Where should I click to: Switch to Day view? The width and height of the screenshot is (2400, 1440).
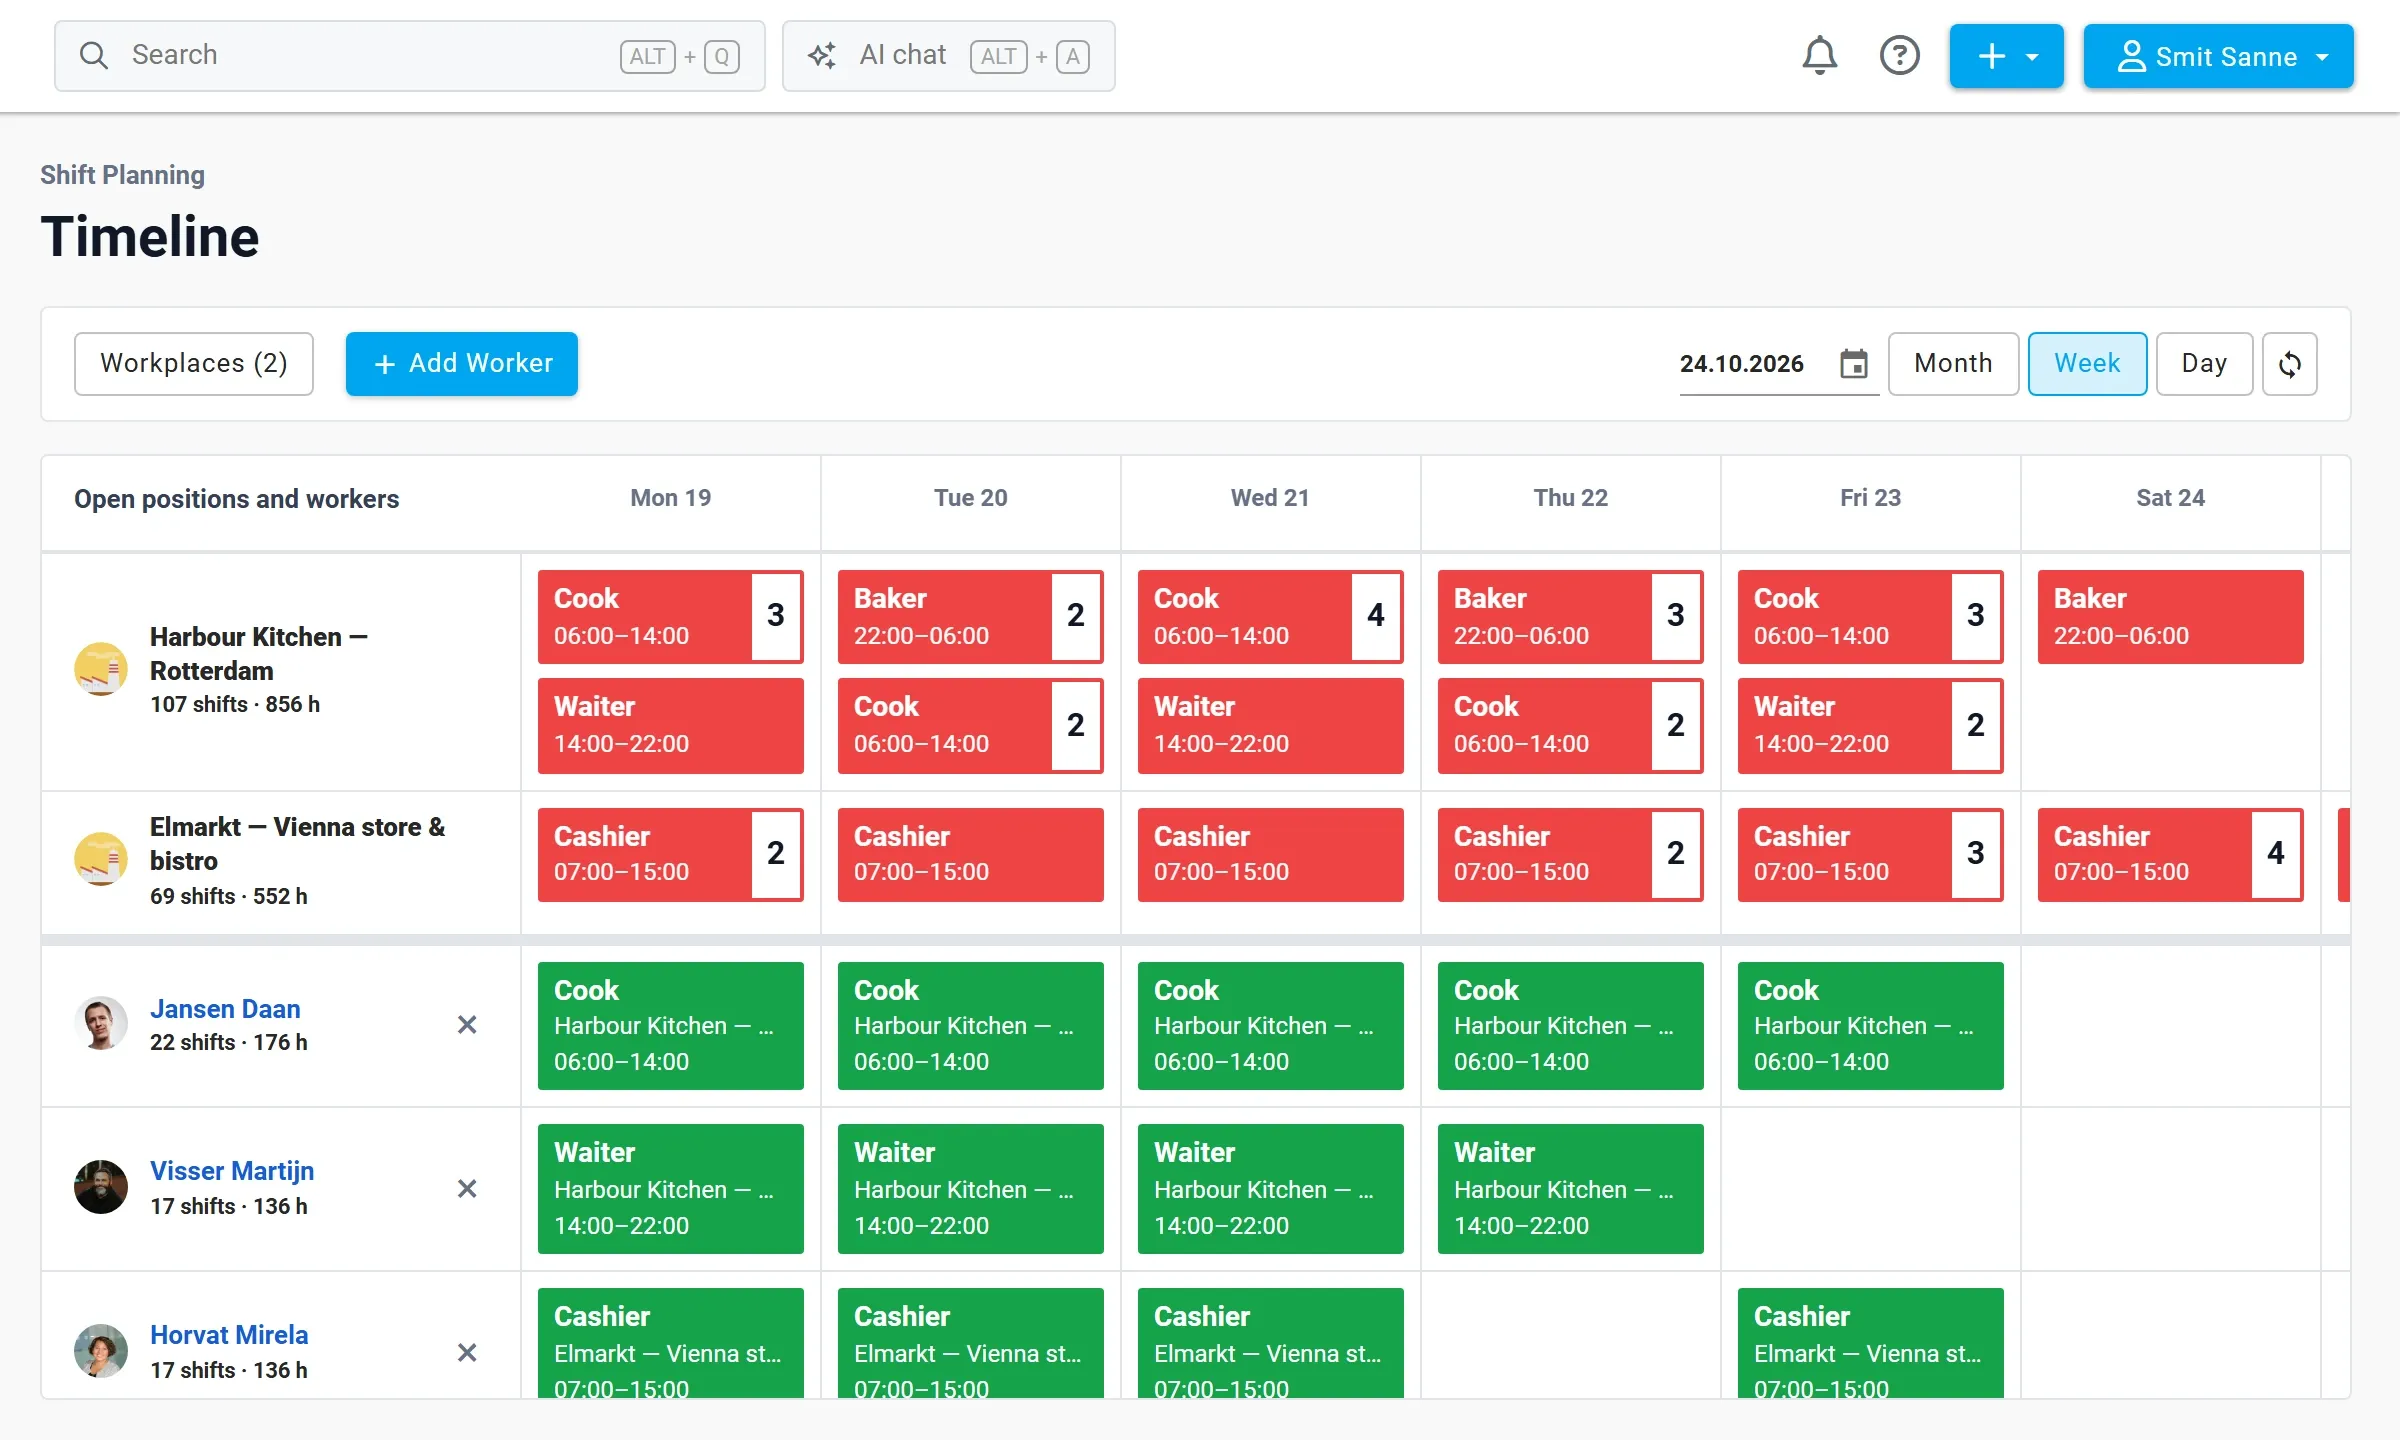tap(2204, 364)
